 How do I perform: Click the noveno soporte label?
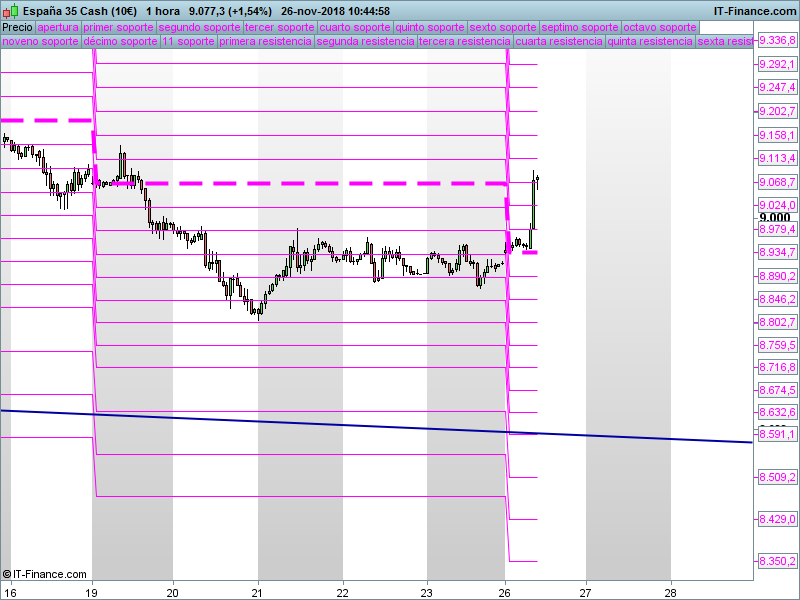tap(41, 41)
